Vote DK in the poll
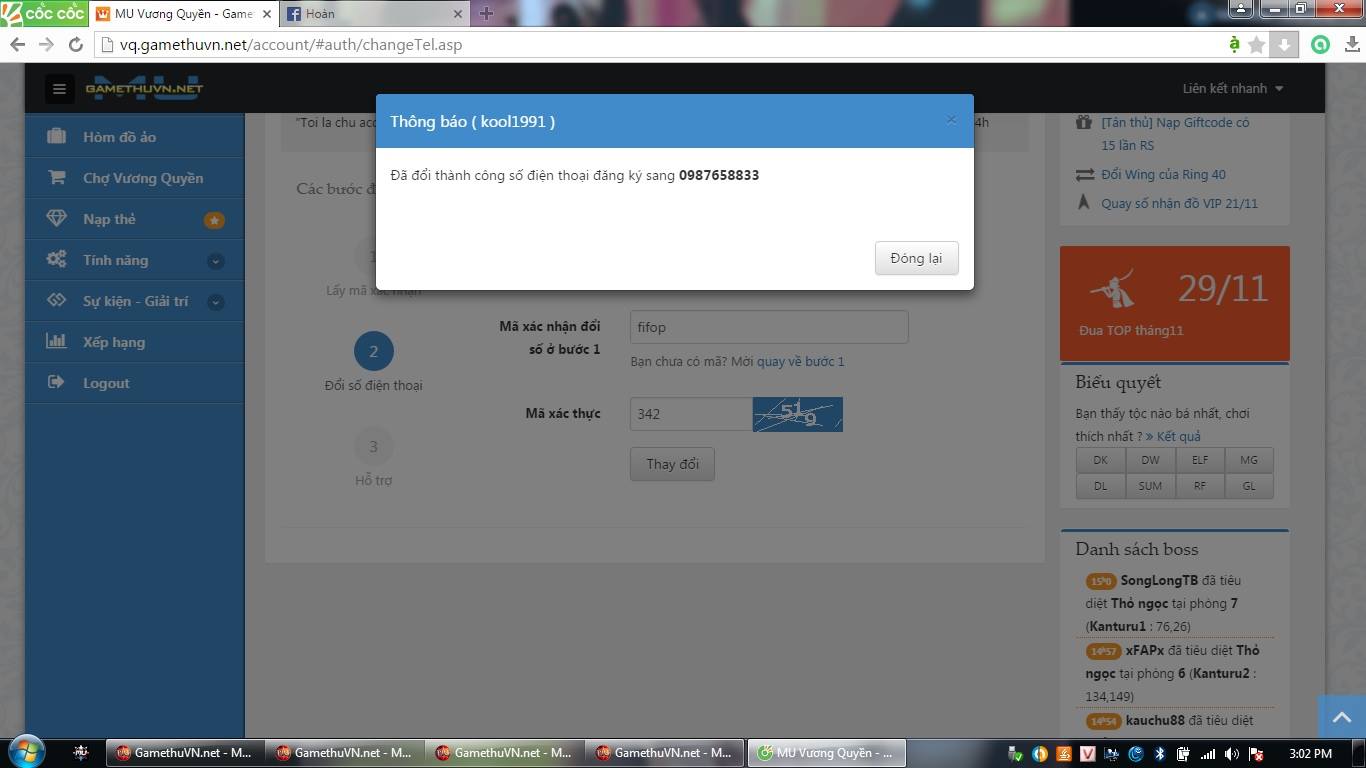Image resolution: width=1366 pixels, height=768 pixels. pyautogui.click(x=1100, y=460)
